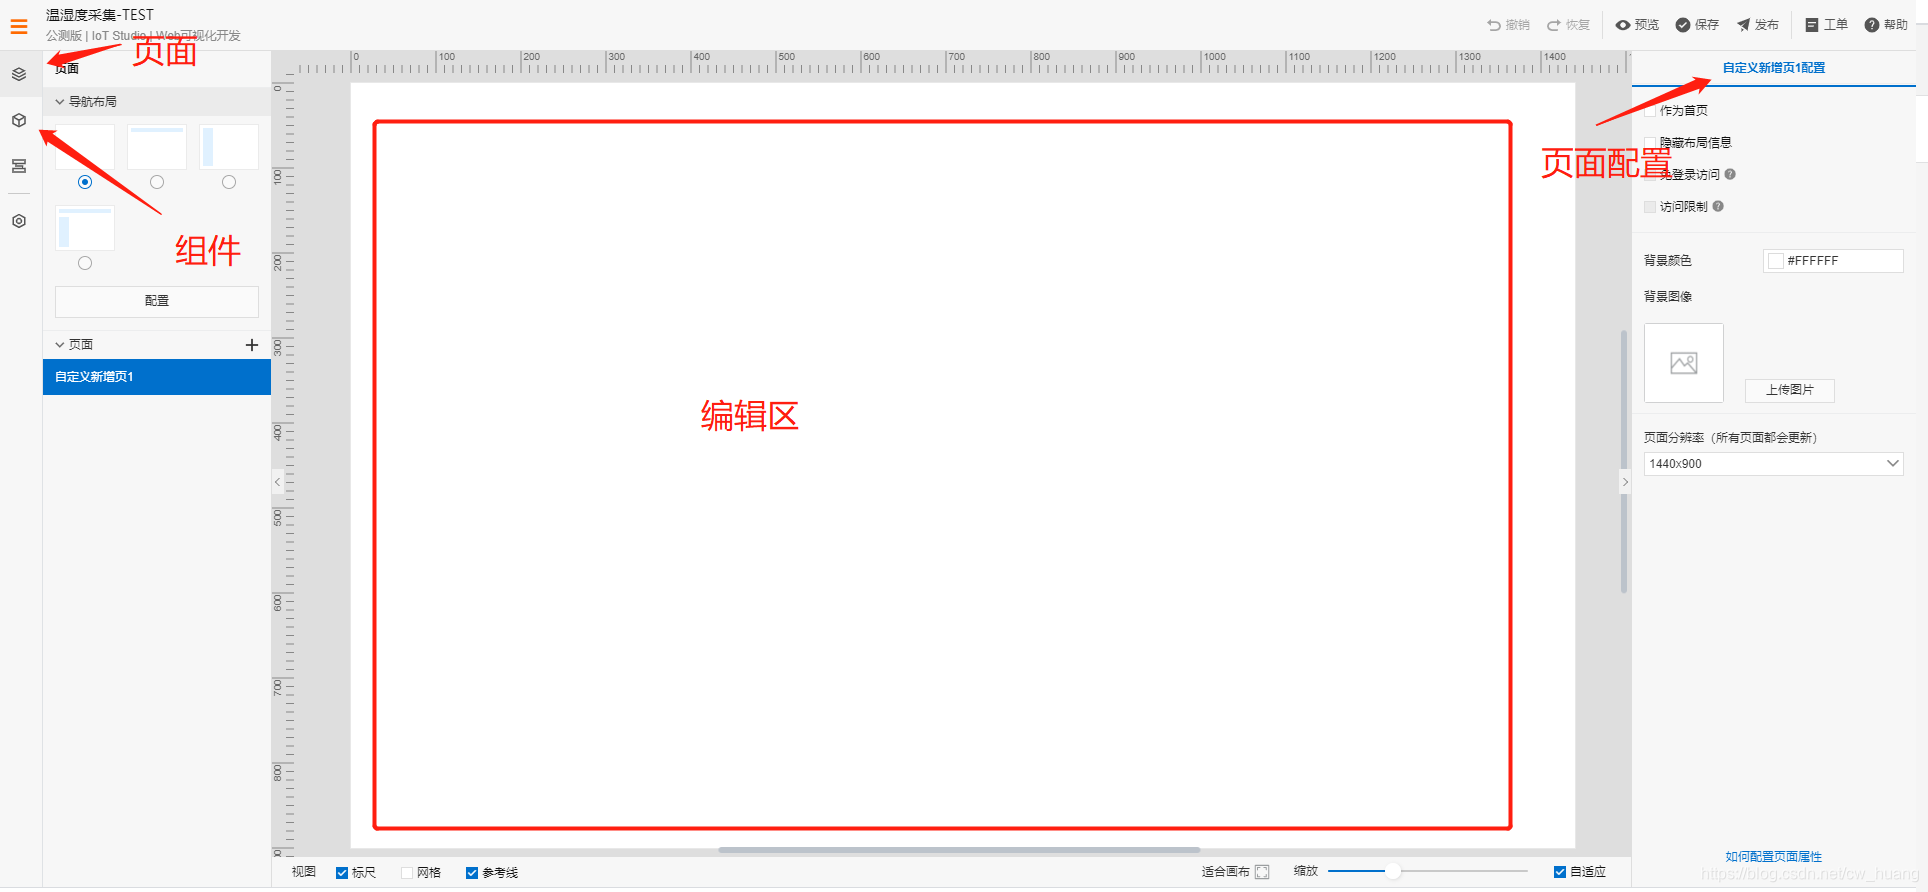Viewport: 1928px width, 892px height.
Task: Click the zoom (缩放) slider handle
Action: pos(1392,872)
